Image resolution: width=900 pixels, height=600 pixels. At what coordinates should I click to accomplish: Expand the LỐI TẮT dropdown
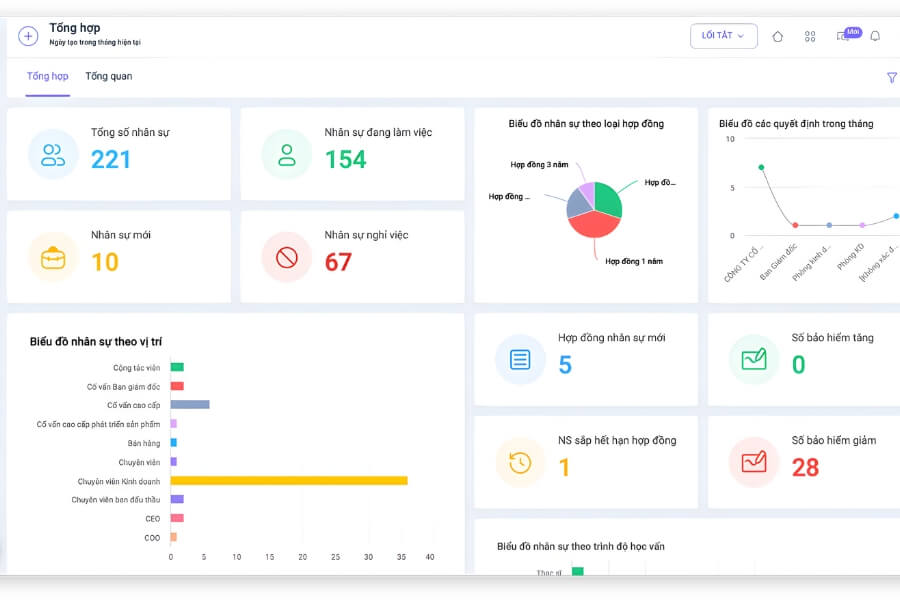[x=723, y=36]
